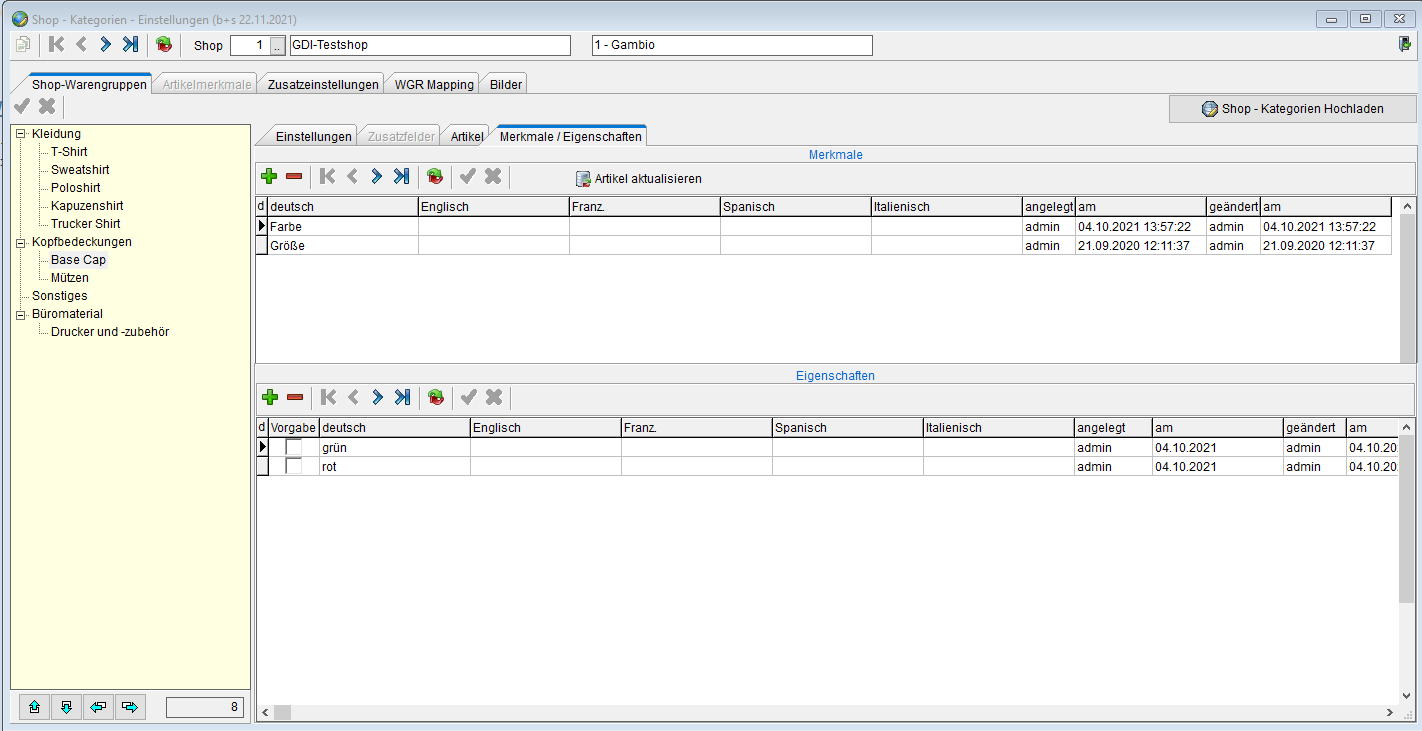
Task: Refresh the Eigenschaften list
Action: click(435, 398)
